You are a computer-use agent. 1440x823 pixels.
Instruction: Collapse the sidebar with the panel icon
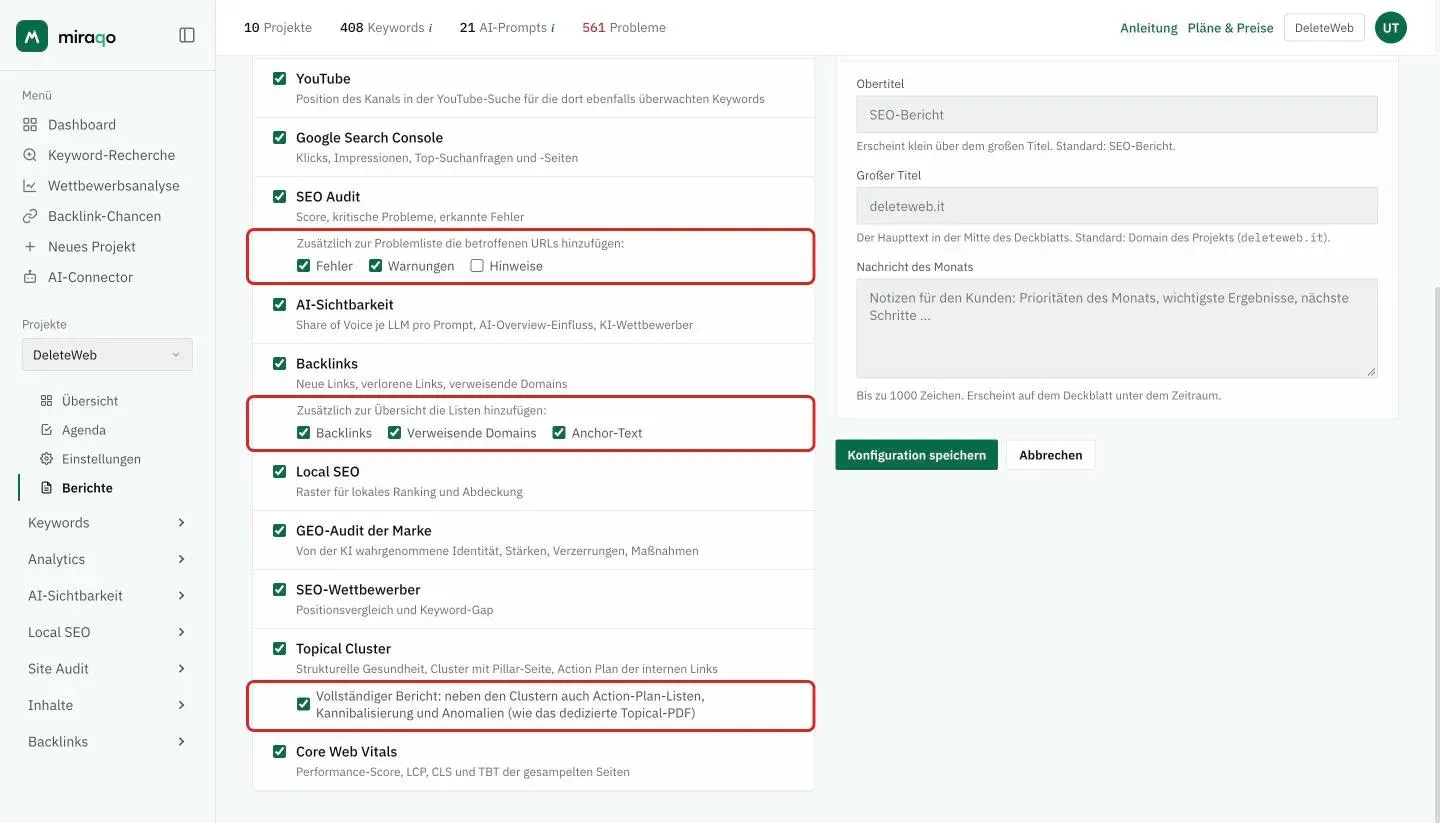pos(187,35)
